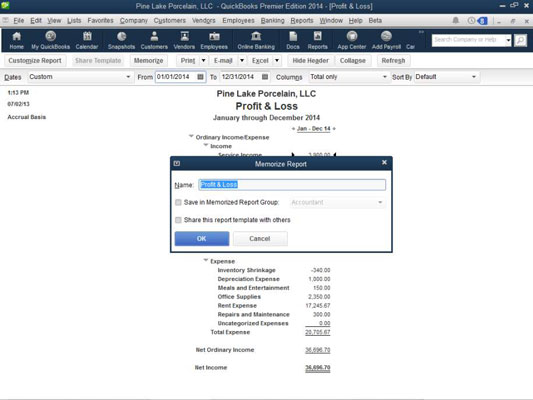Open the Reports menu

pyautogui.click(x=302, y=20)
